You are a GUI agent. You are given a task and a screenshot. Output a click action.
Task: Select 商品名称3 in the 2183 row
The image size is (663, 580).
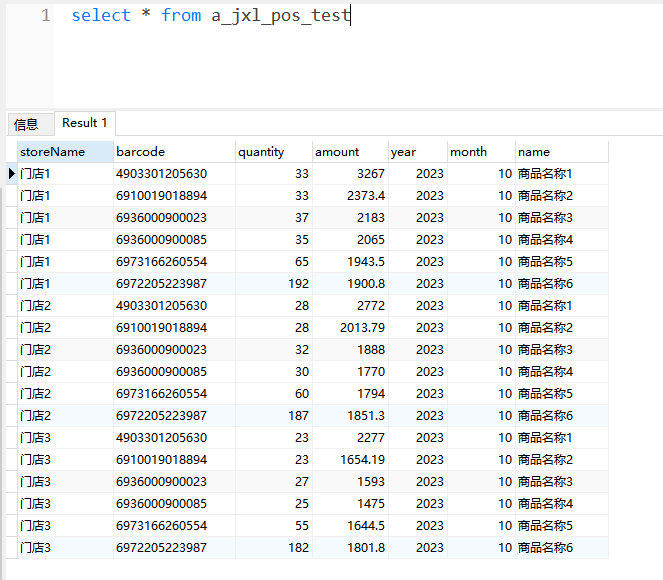click(562, 218)
